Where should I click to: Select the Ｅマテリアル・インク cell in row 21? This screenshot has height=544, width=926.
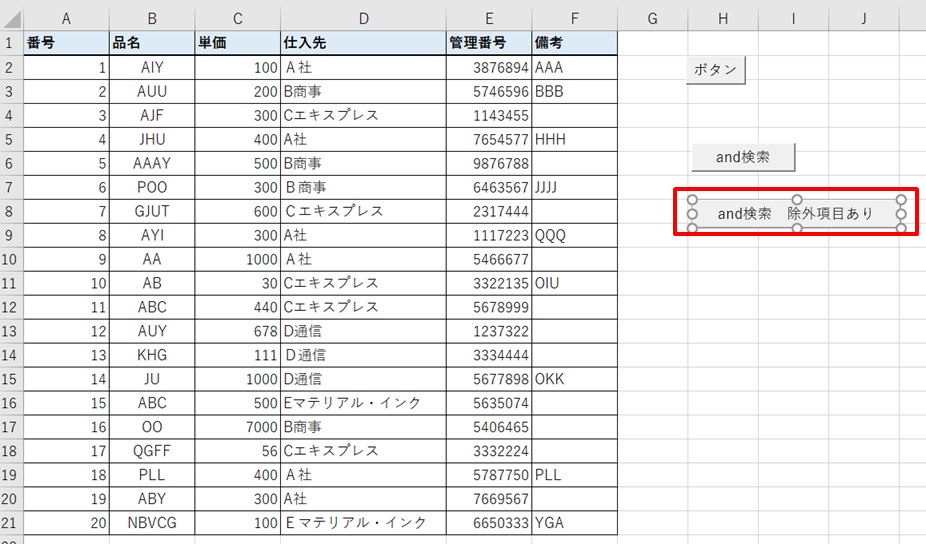[363, 523]
